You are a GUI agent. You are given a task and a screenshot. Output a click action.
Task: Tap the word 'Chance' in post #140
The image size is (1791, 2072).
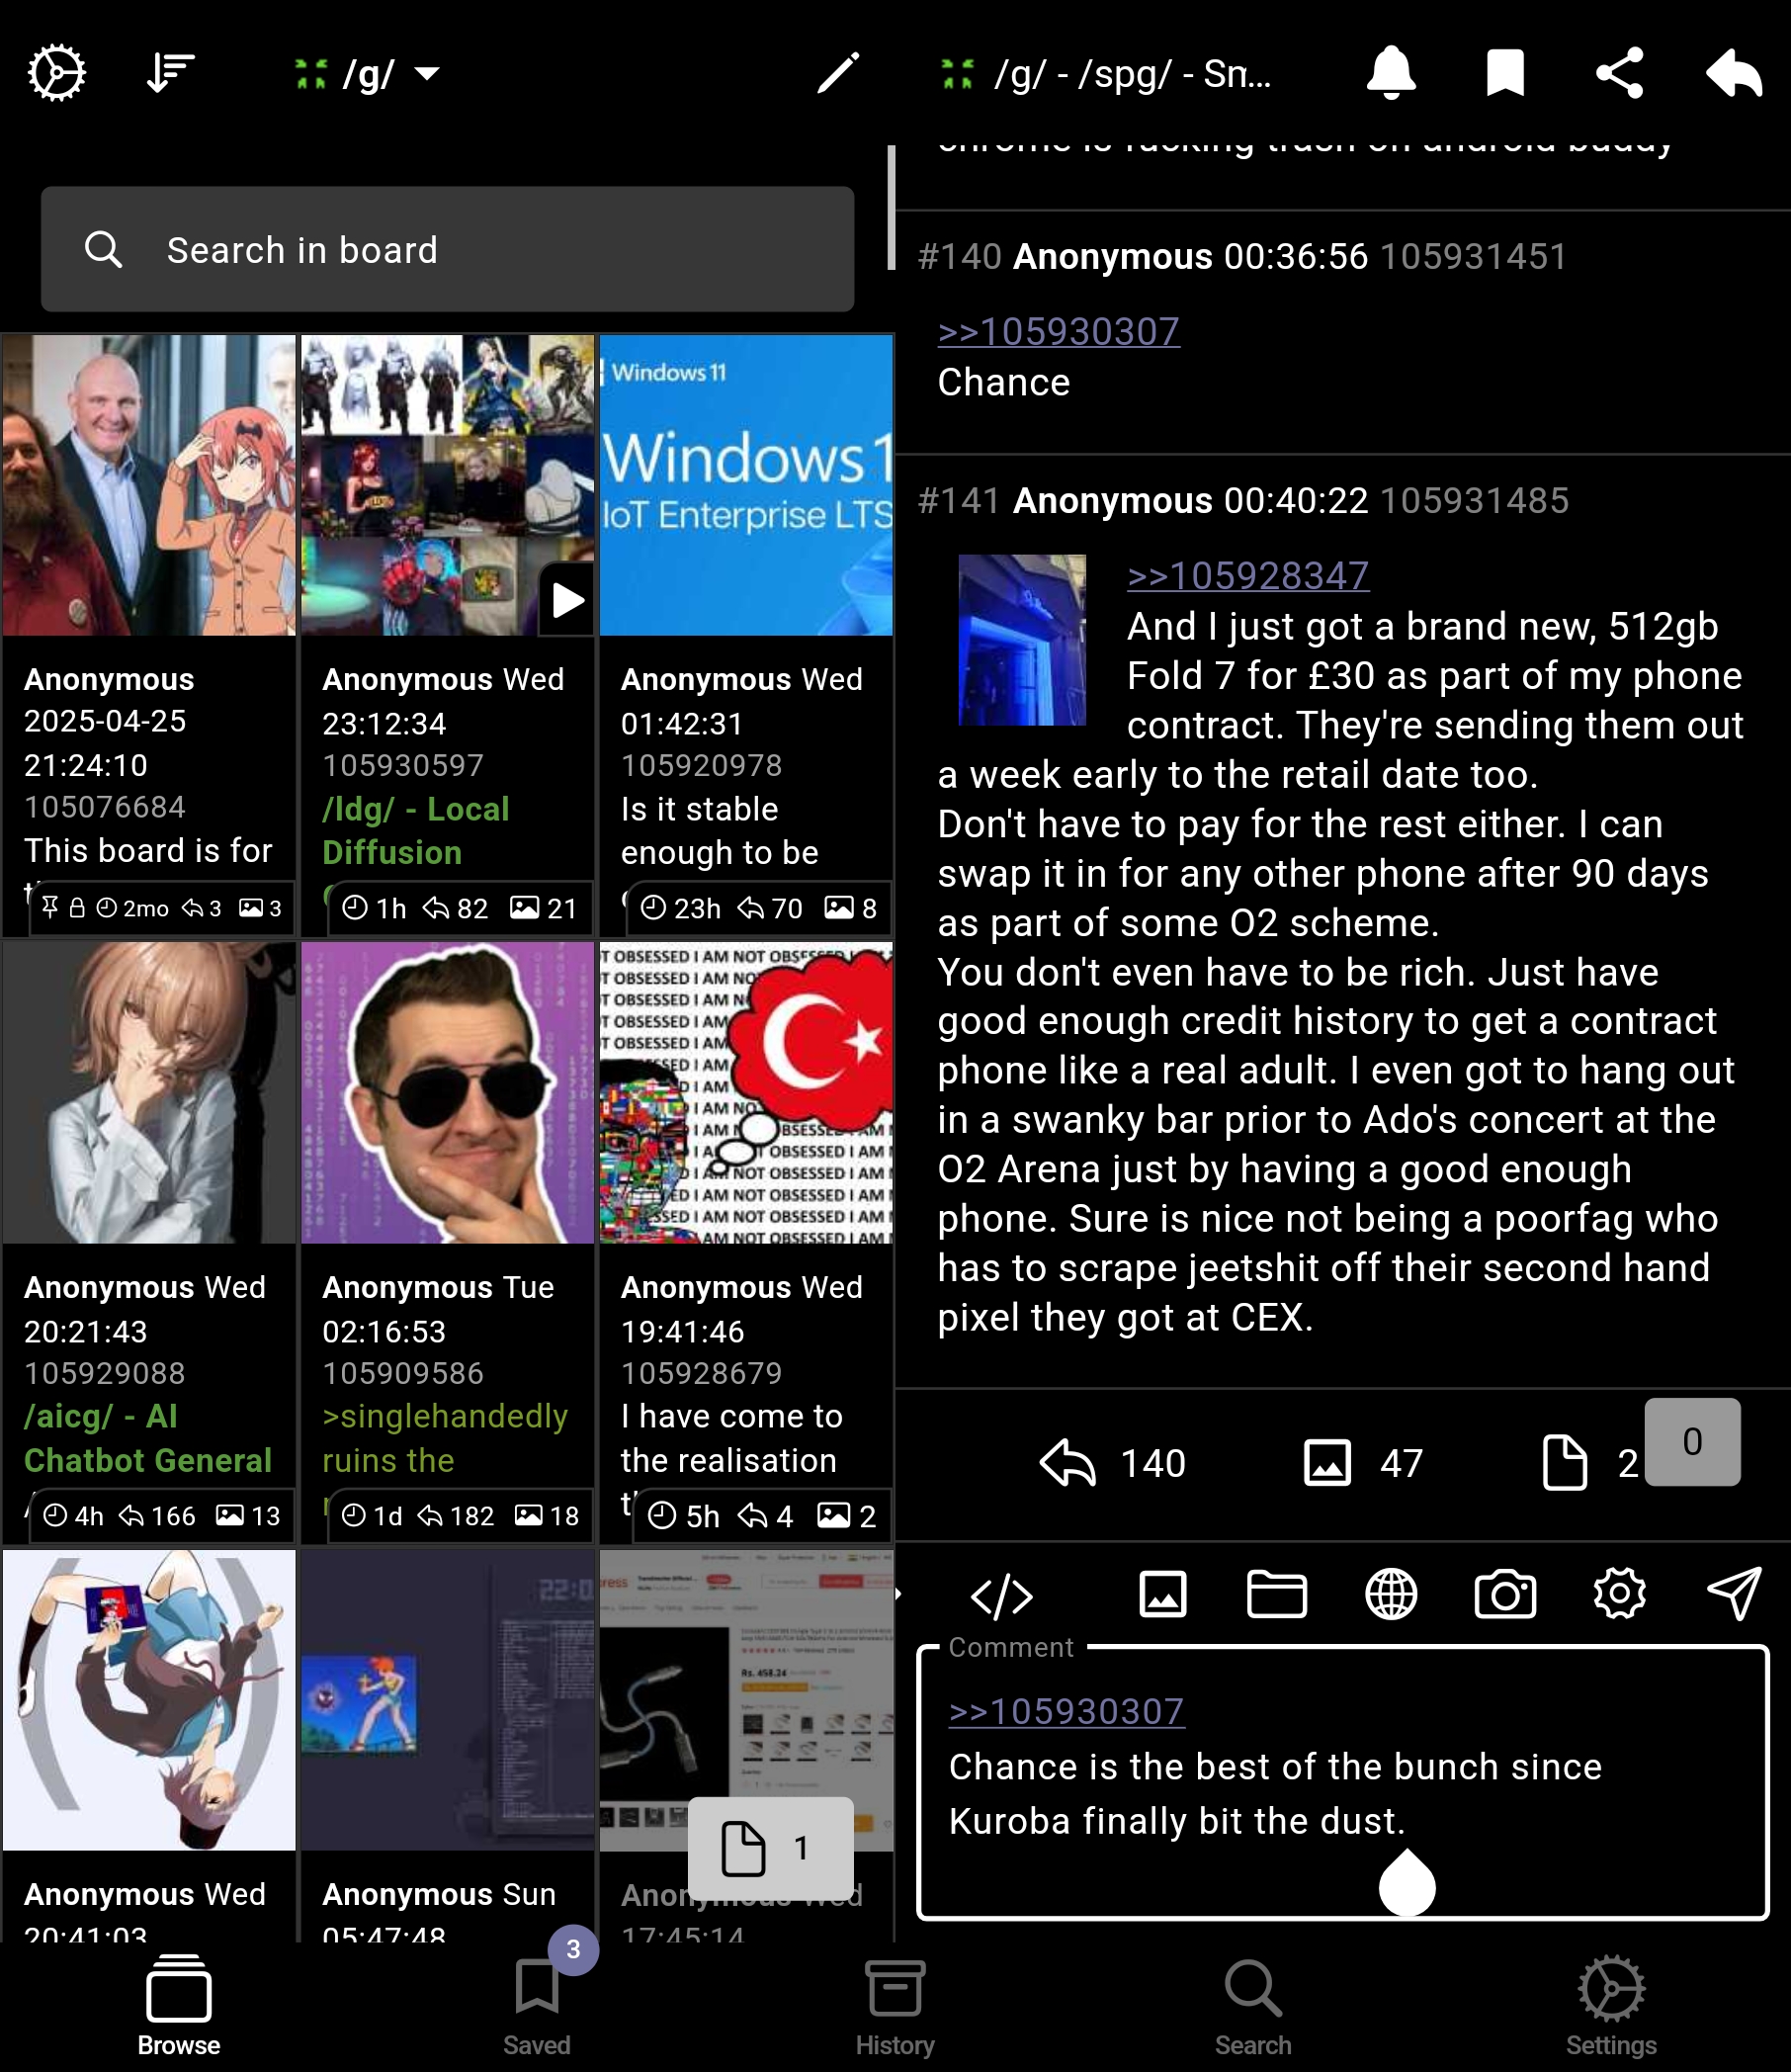point(1003,382)
